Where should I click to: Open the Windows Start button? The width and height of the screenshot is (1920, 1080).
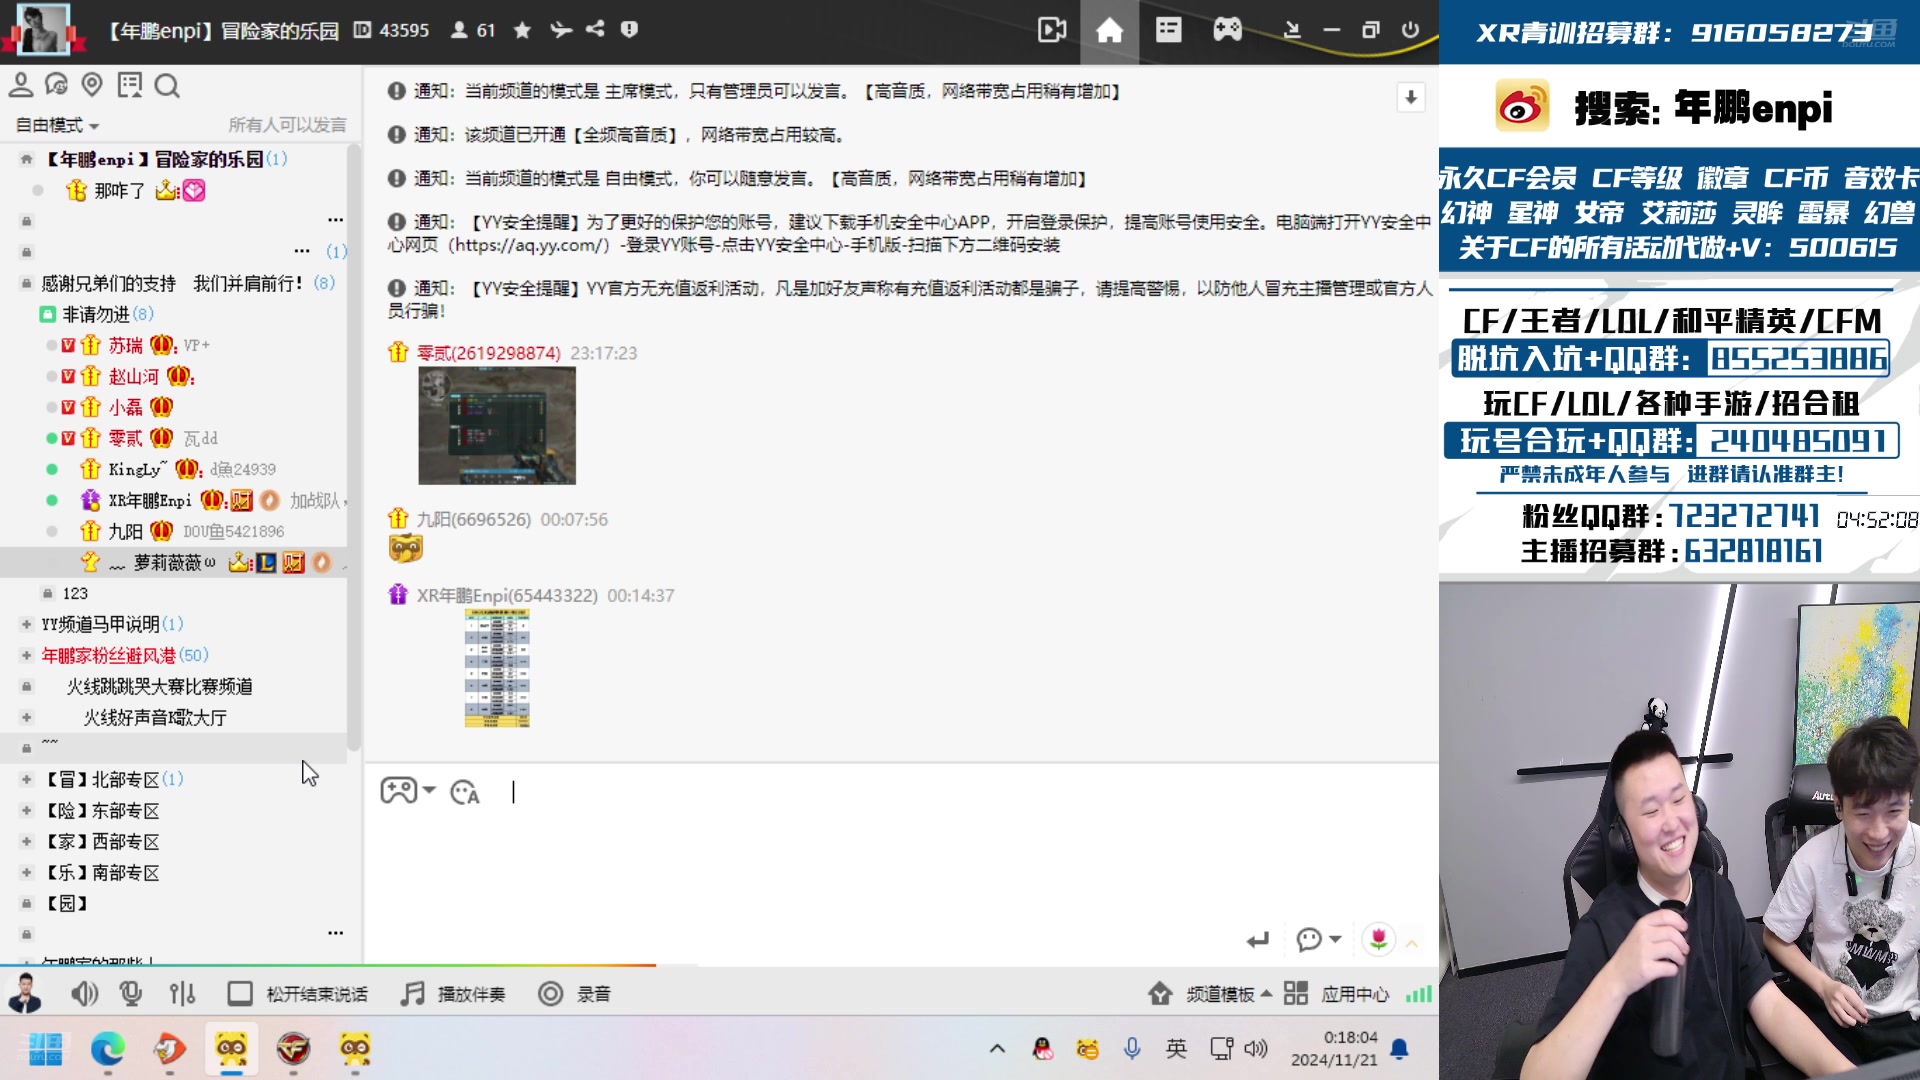click(x=46, y=1048)
